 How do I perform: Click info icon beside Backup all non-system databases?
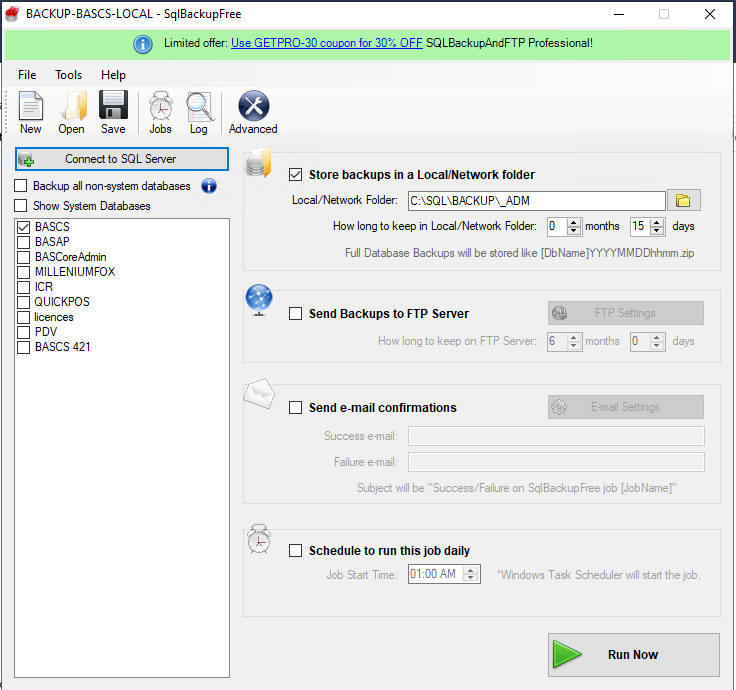209,186
